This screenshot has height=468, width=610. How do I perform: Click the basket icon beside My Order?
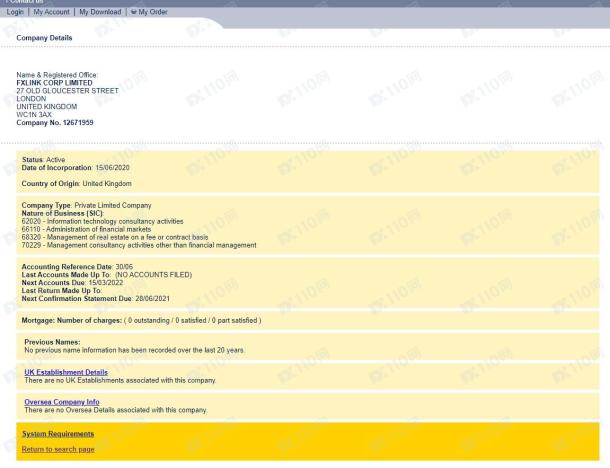[x=134, y=12]
